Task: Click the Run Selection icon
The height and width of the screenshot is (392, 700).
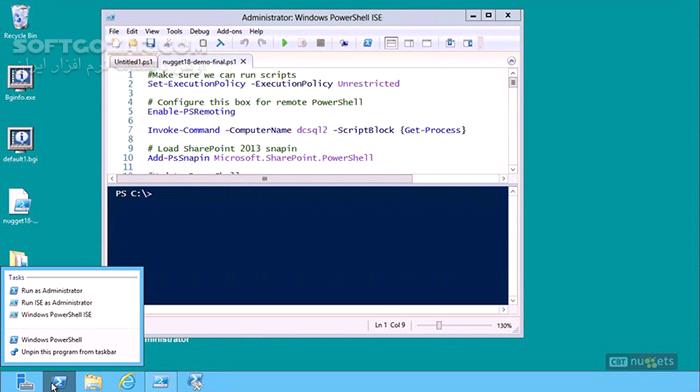Action: [302, 43]
